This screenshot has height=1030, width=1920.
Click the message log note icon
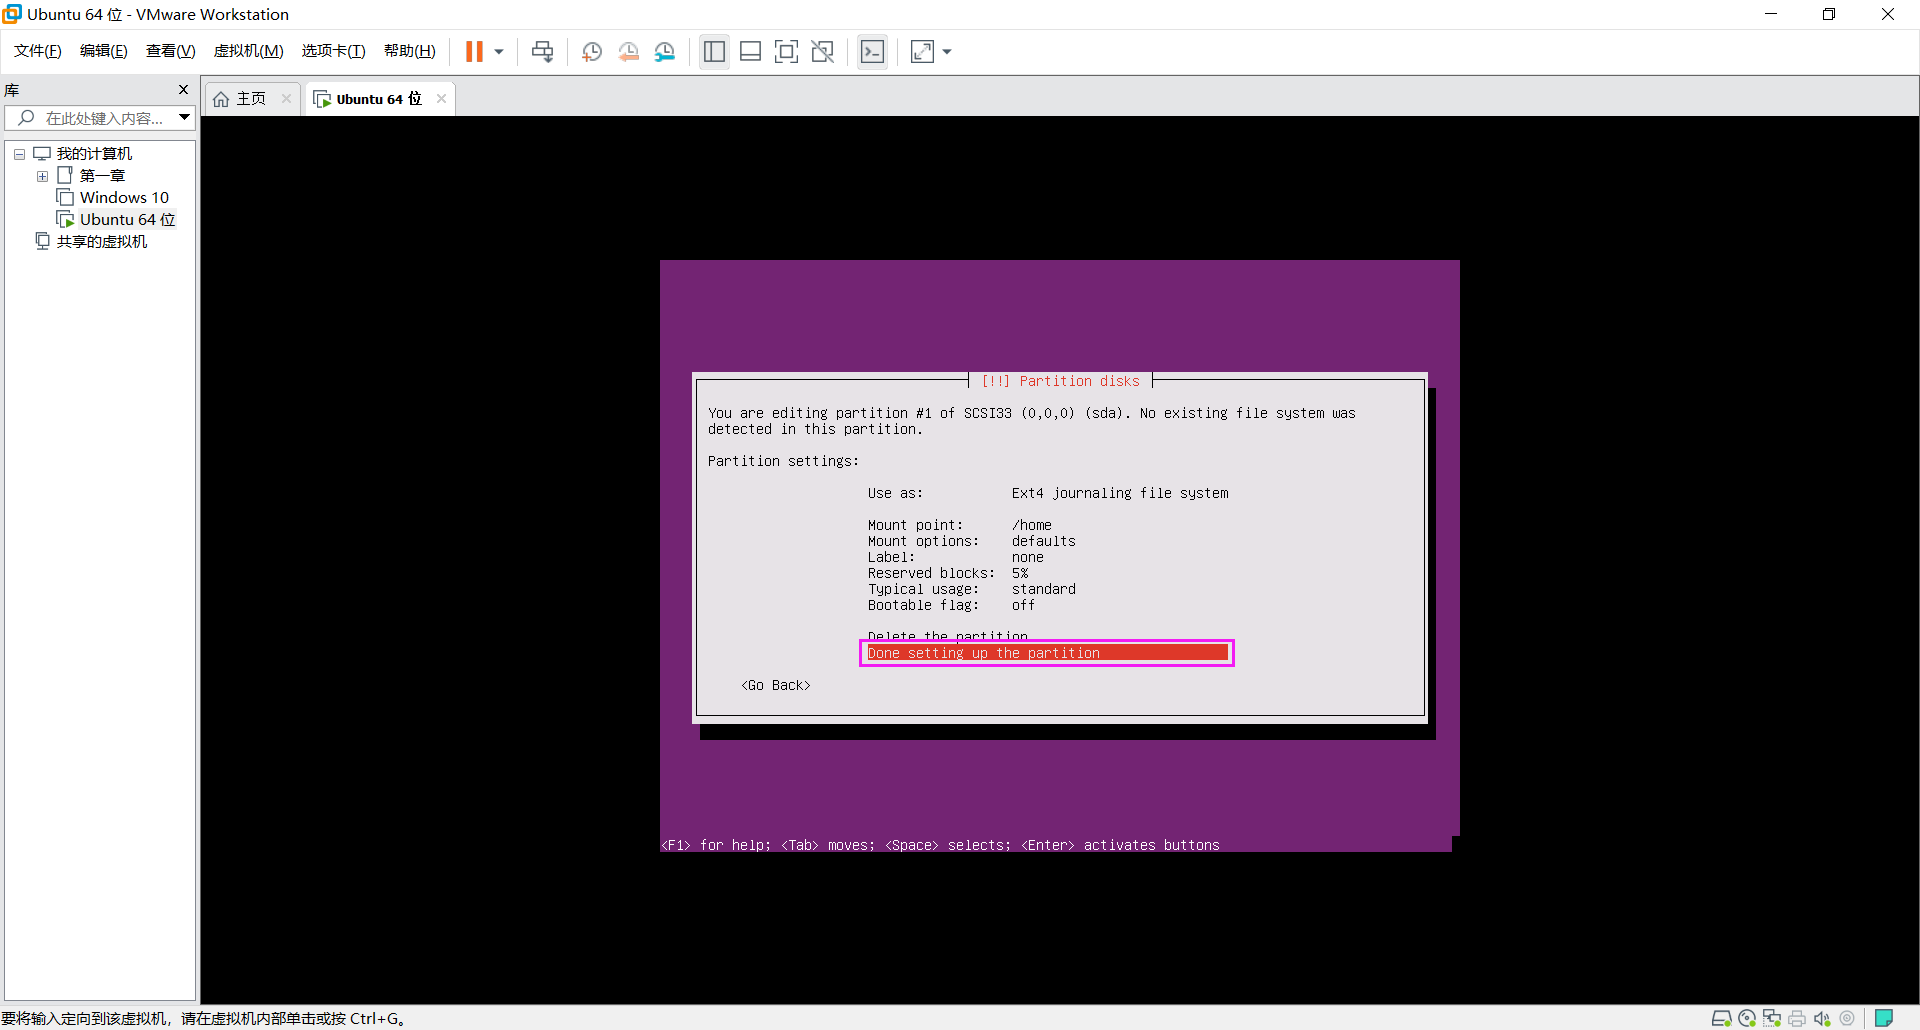(1884, 1018)
